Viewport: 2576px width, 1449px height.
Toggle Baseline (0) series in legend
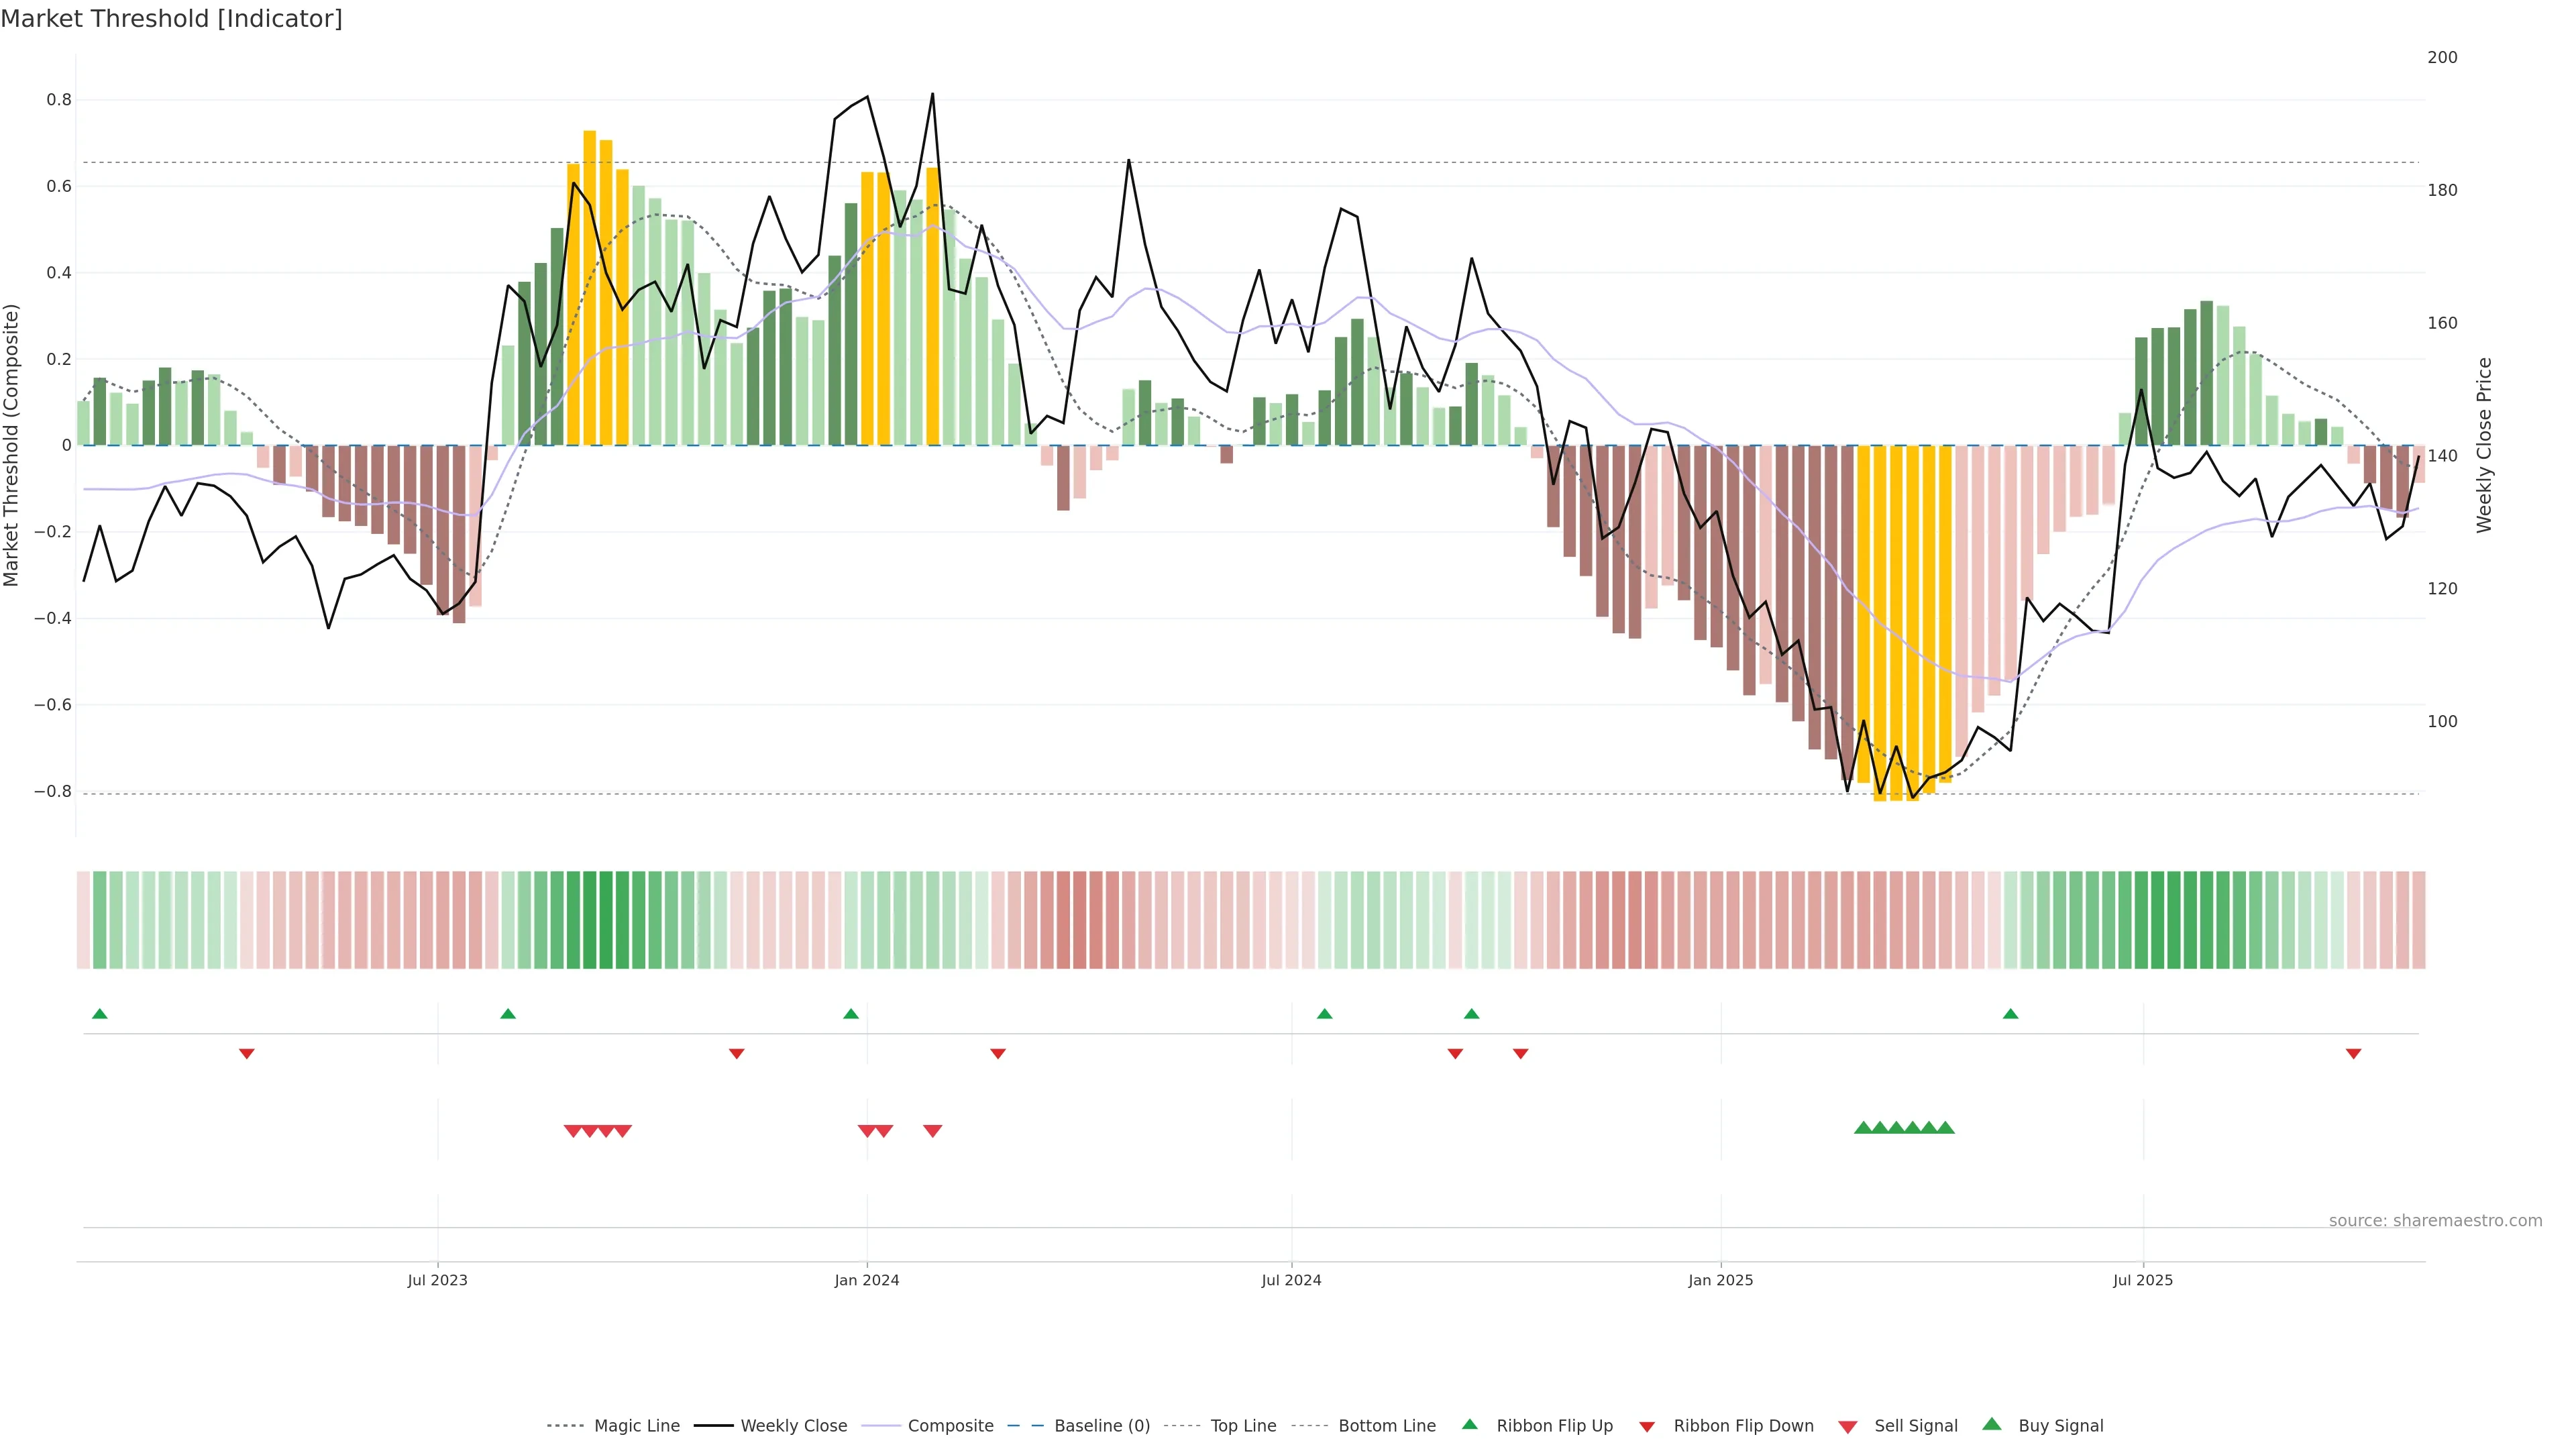pyautogui.click(x=1102, y=1426)
